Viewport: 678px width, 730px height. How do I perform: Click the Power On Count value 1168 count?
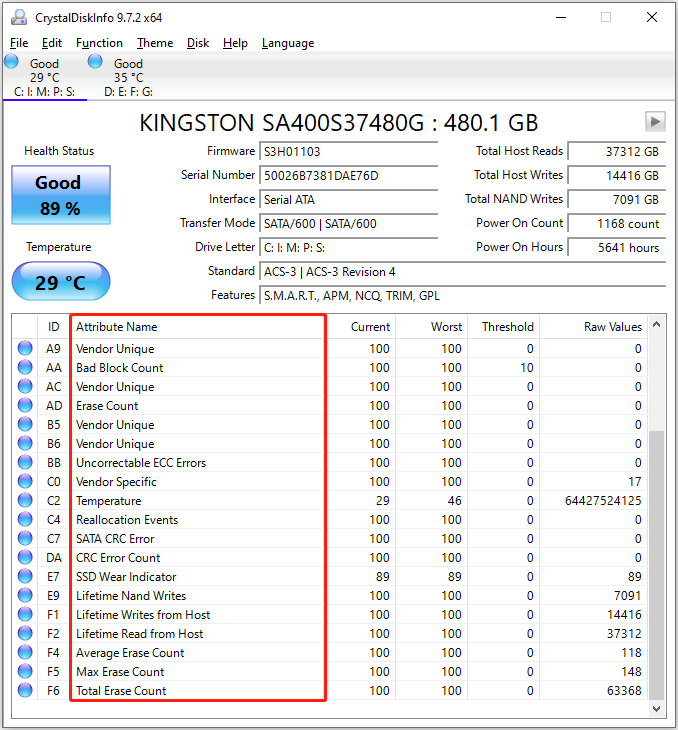pyautogui.click(x=617, y=224)
